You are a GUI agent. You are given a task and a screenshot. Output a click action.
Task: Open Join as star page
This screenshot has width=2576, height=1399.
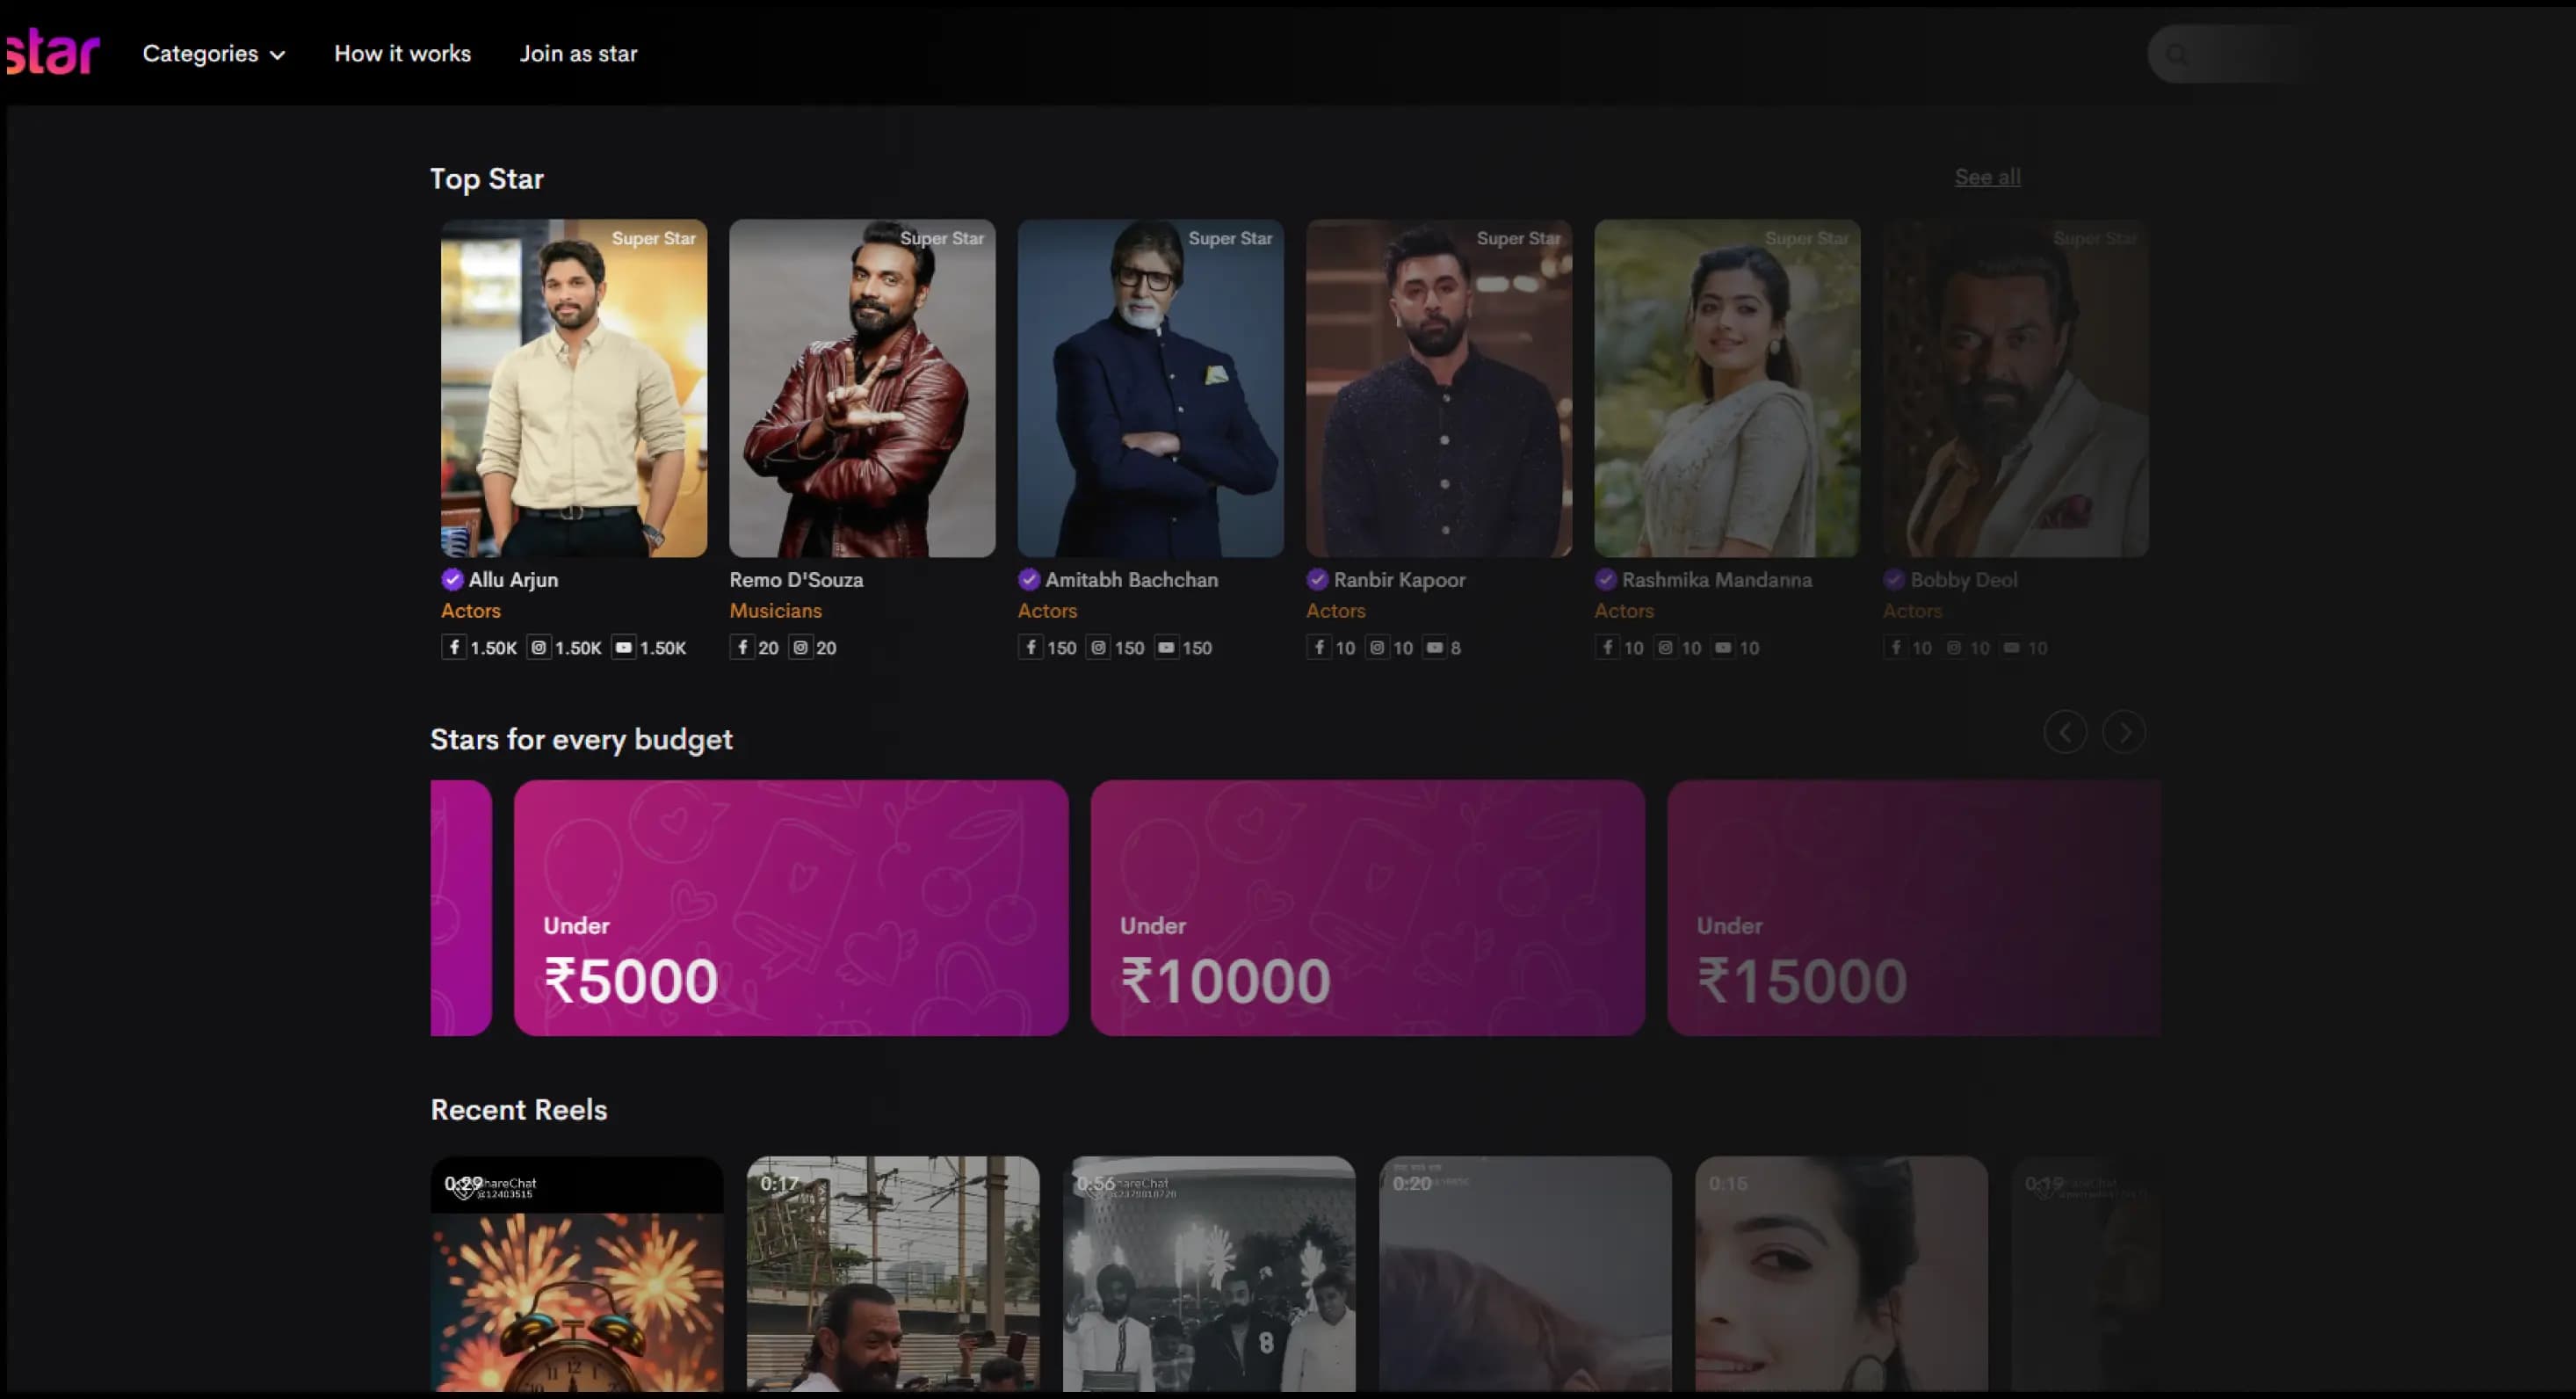pos(578,54)
